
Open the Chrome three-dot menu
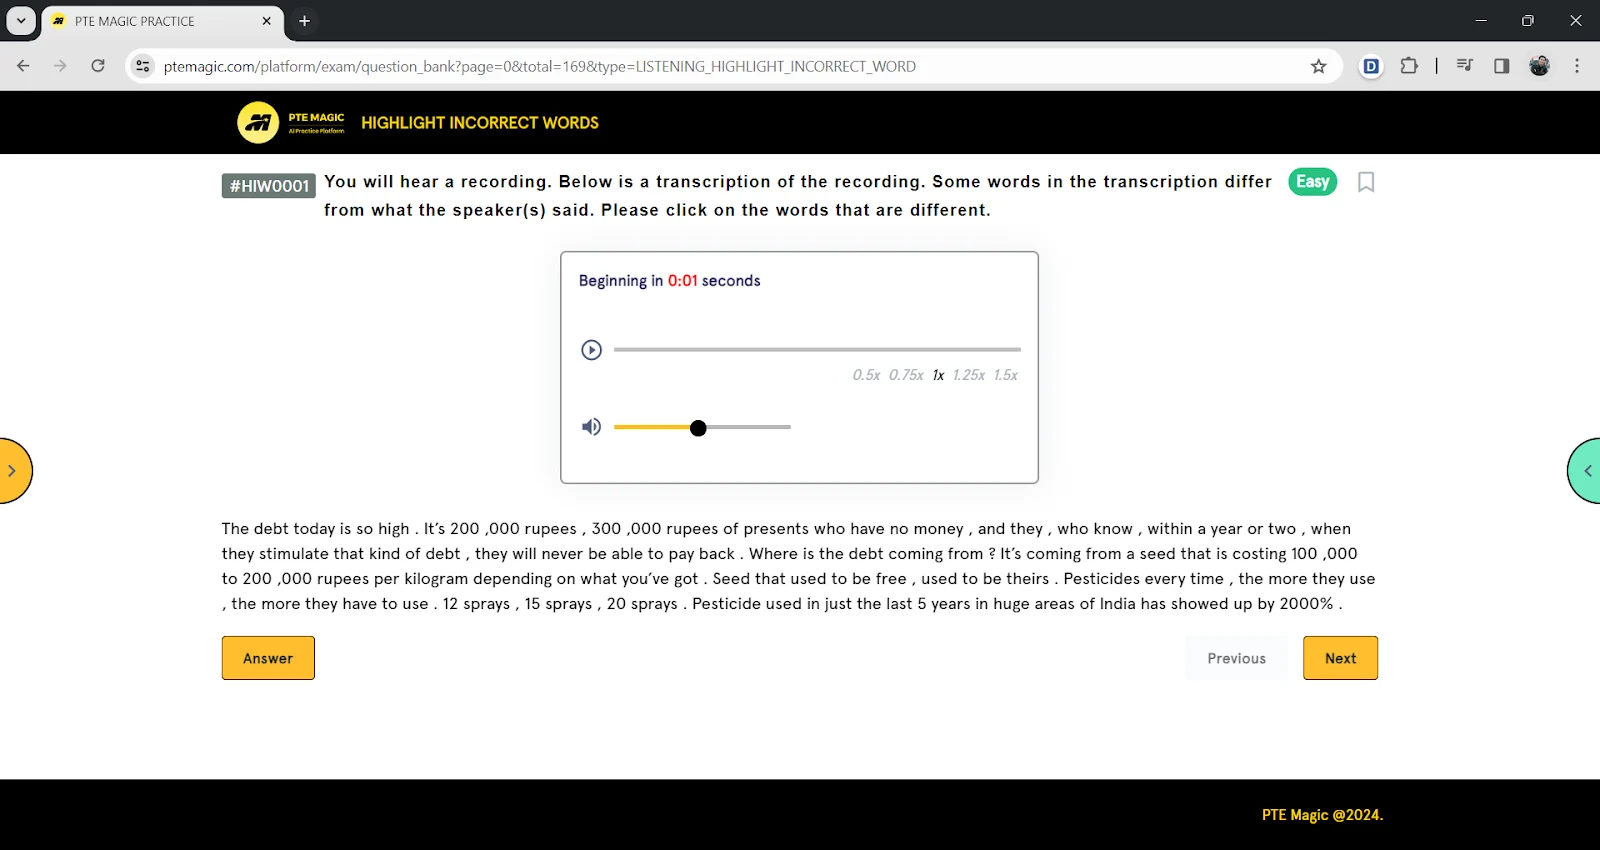(1577, 66)
